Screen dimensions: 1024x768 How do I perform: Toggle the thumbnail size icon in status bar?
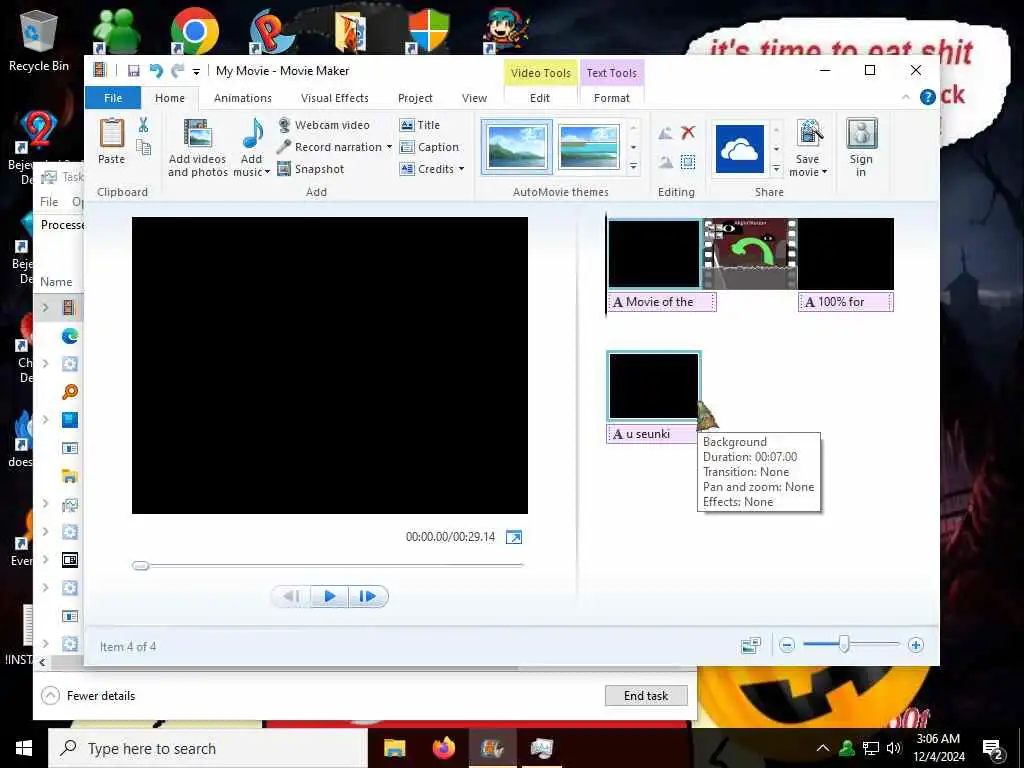(751, 645)
